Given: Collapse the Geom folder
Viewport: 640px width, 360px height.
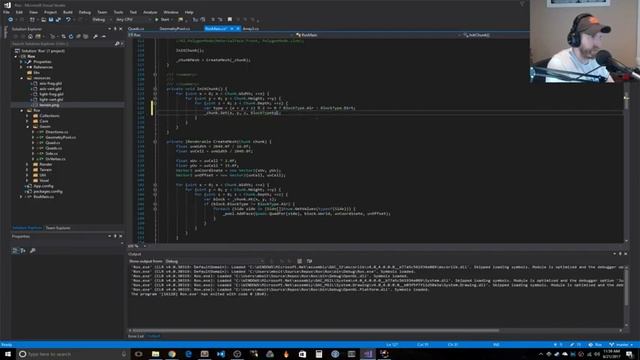Looking at the screenshot, I should pyautogui.click(x=27, y=127).
